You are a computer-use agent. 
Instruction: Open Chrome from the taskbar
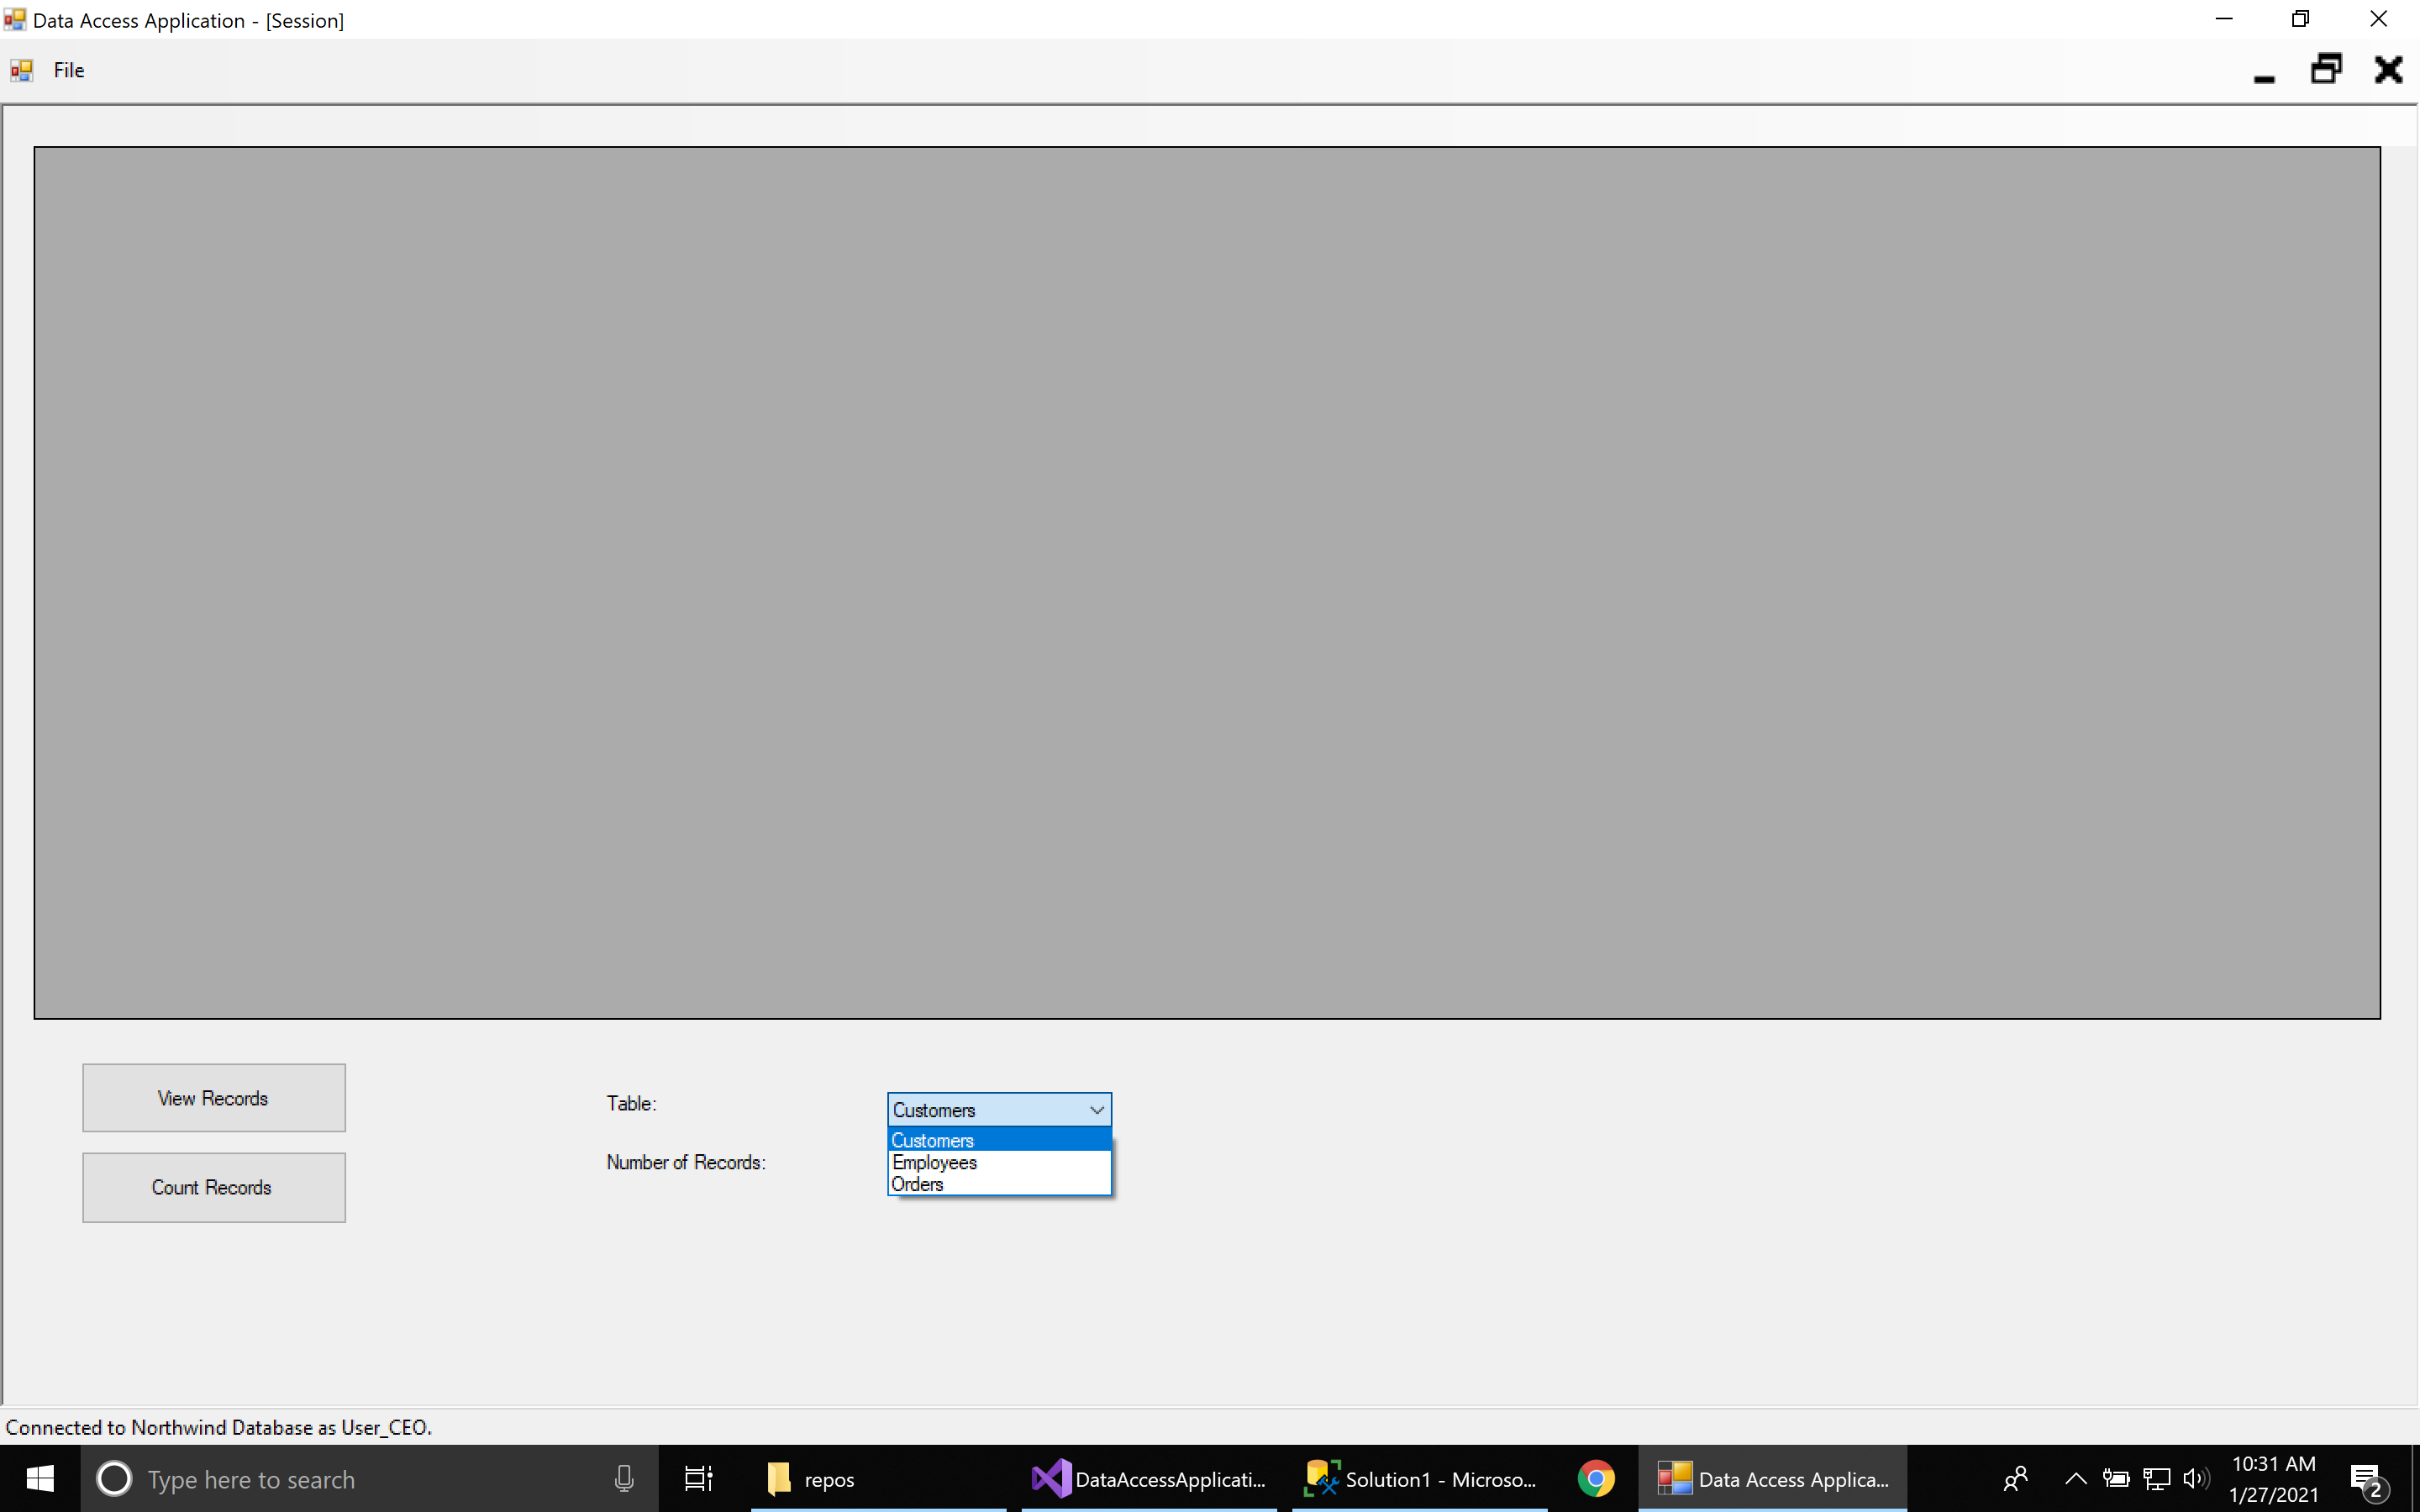click(x=1595, y=1478)
